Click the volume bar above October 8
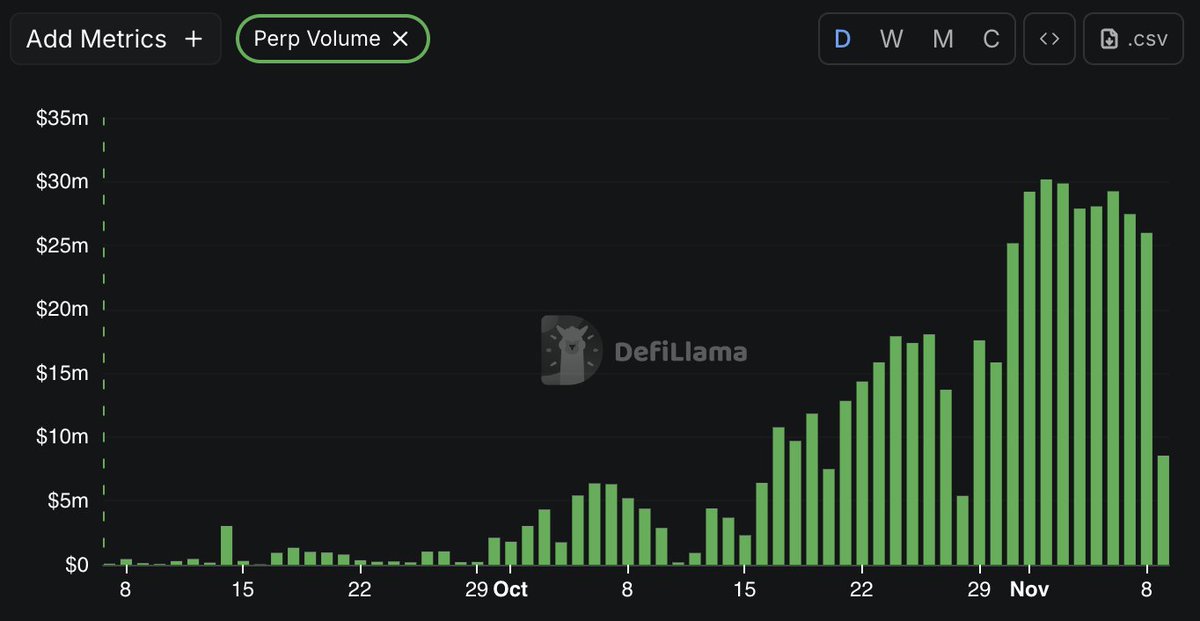The image size is (1200, 621). tap(626, 530)
